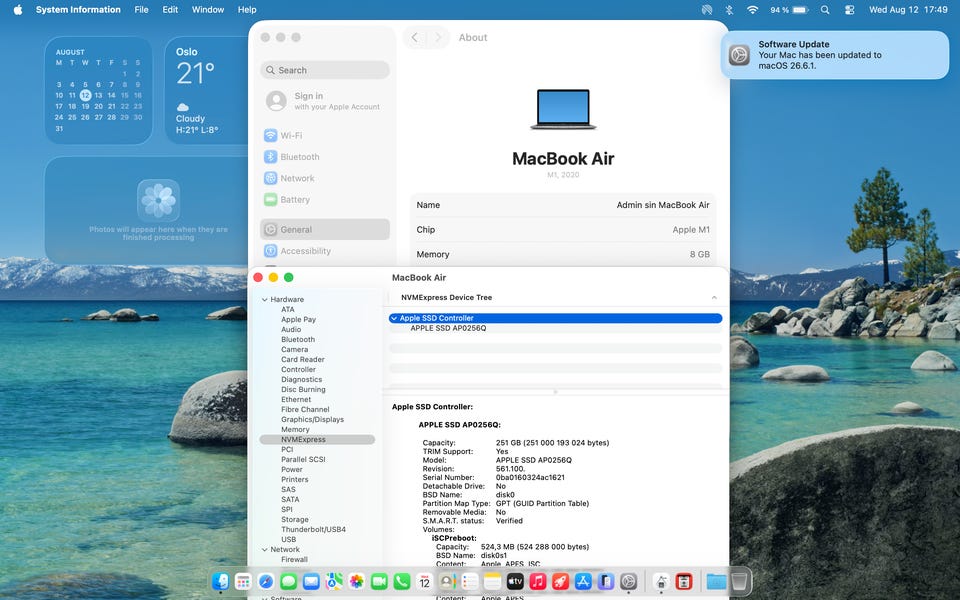This screenshot has width=960, height=600.
Task: Select Thunderbolt/USB4 in Hardware list
Action: point(313,530)
